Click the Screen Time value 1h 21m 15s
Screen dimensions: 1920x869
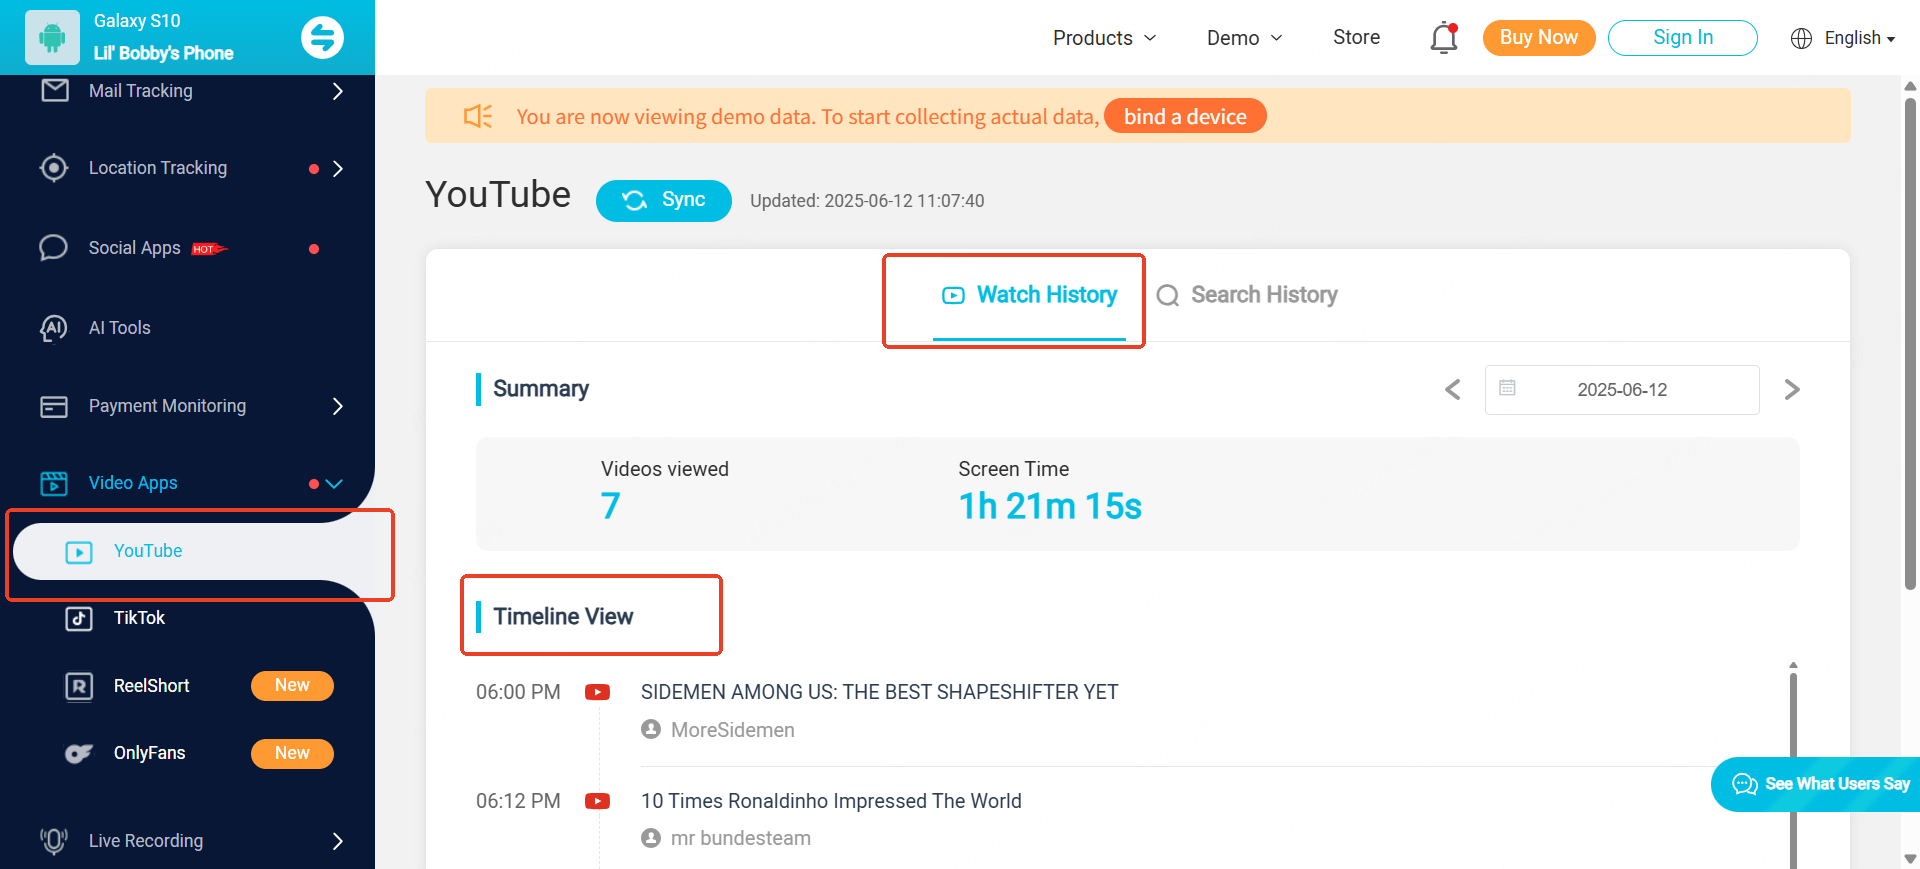[1050, 506]
